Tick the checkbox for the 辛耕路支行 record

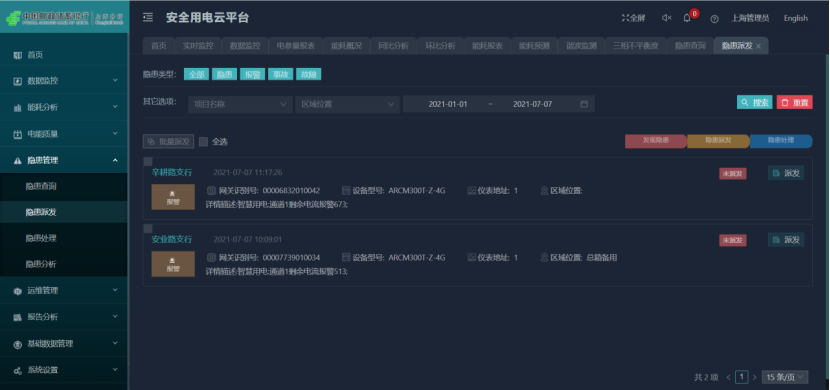[148, 161]
